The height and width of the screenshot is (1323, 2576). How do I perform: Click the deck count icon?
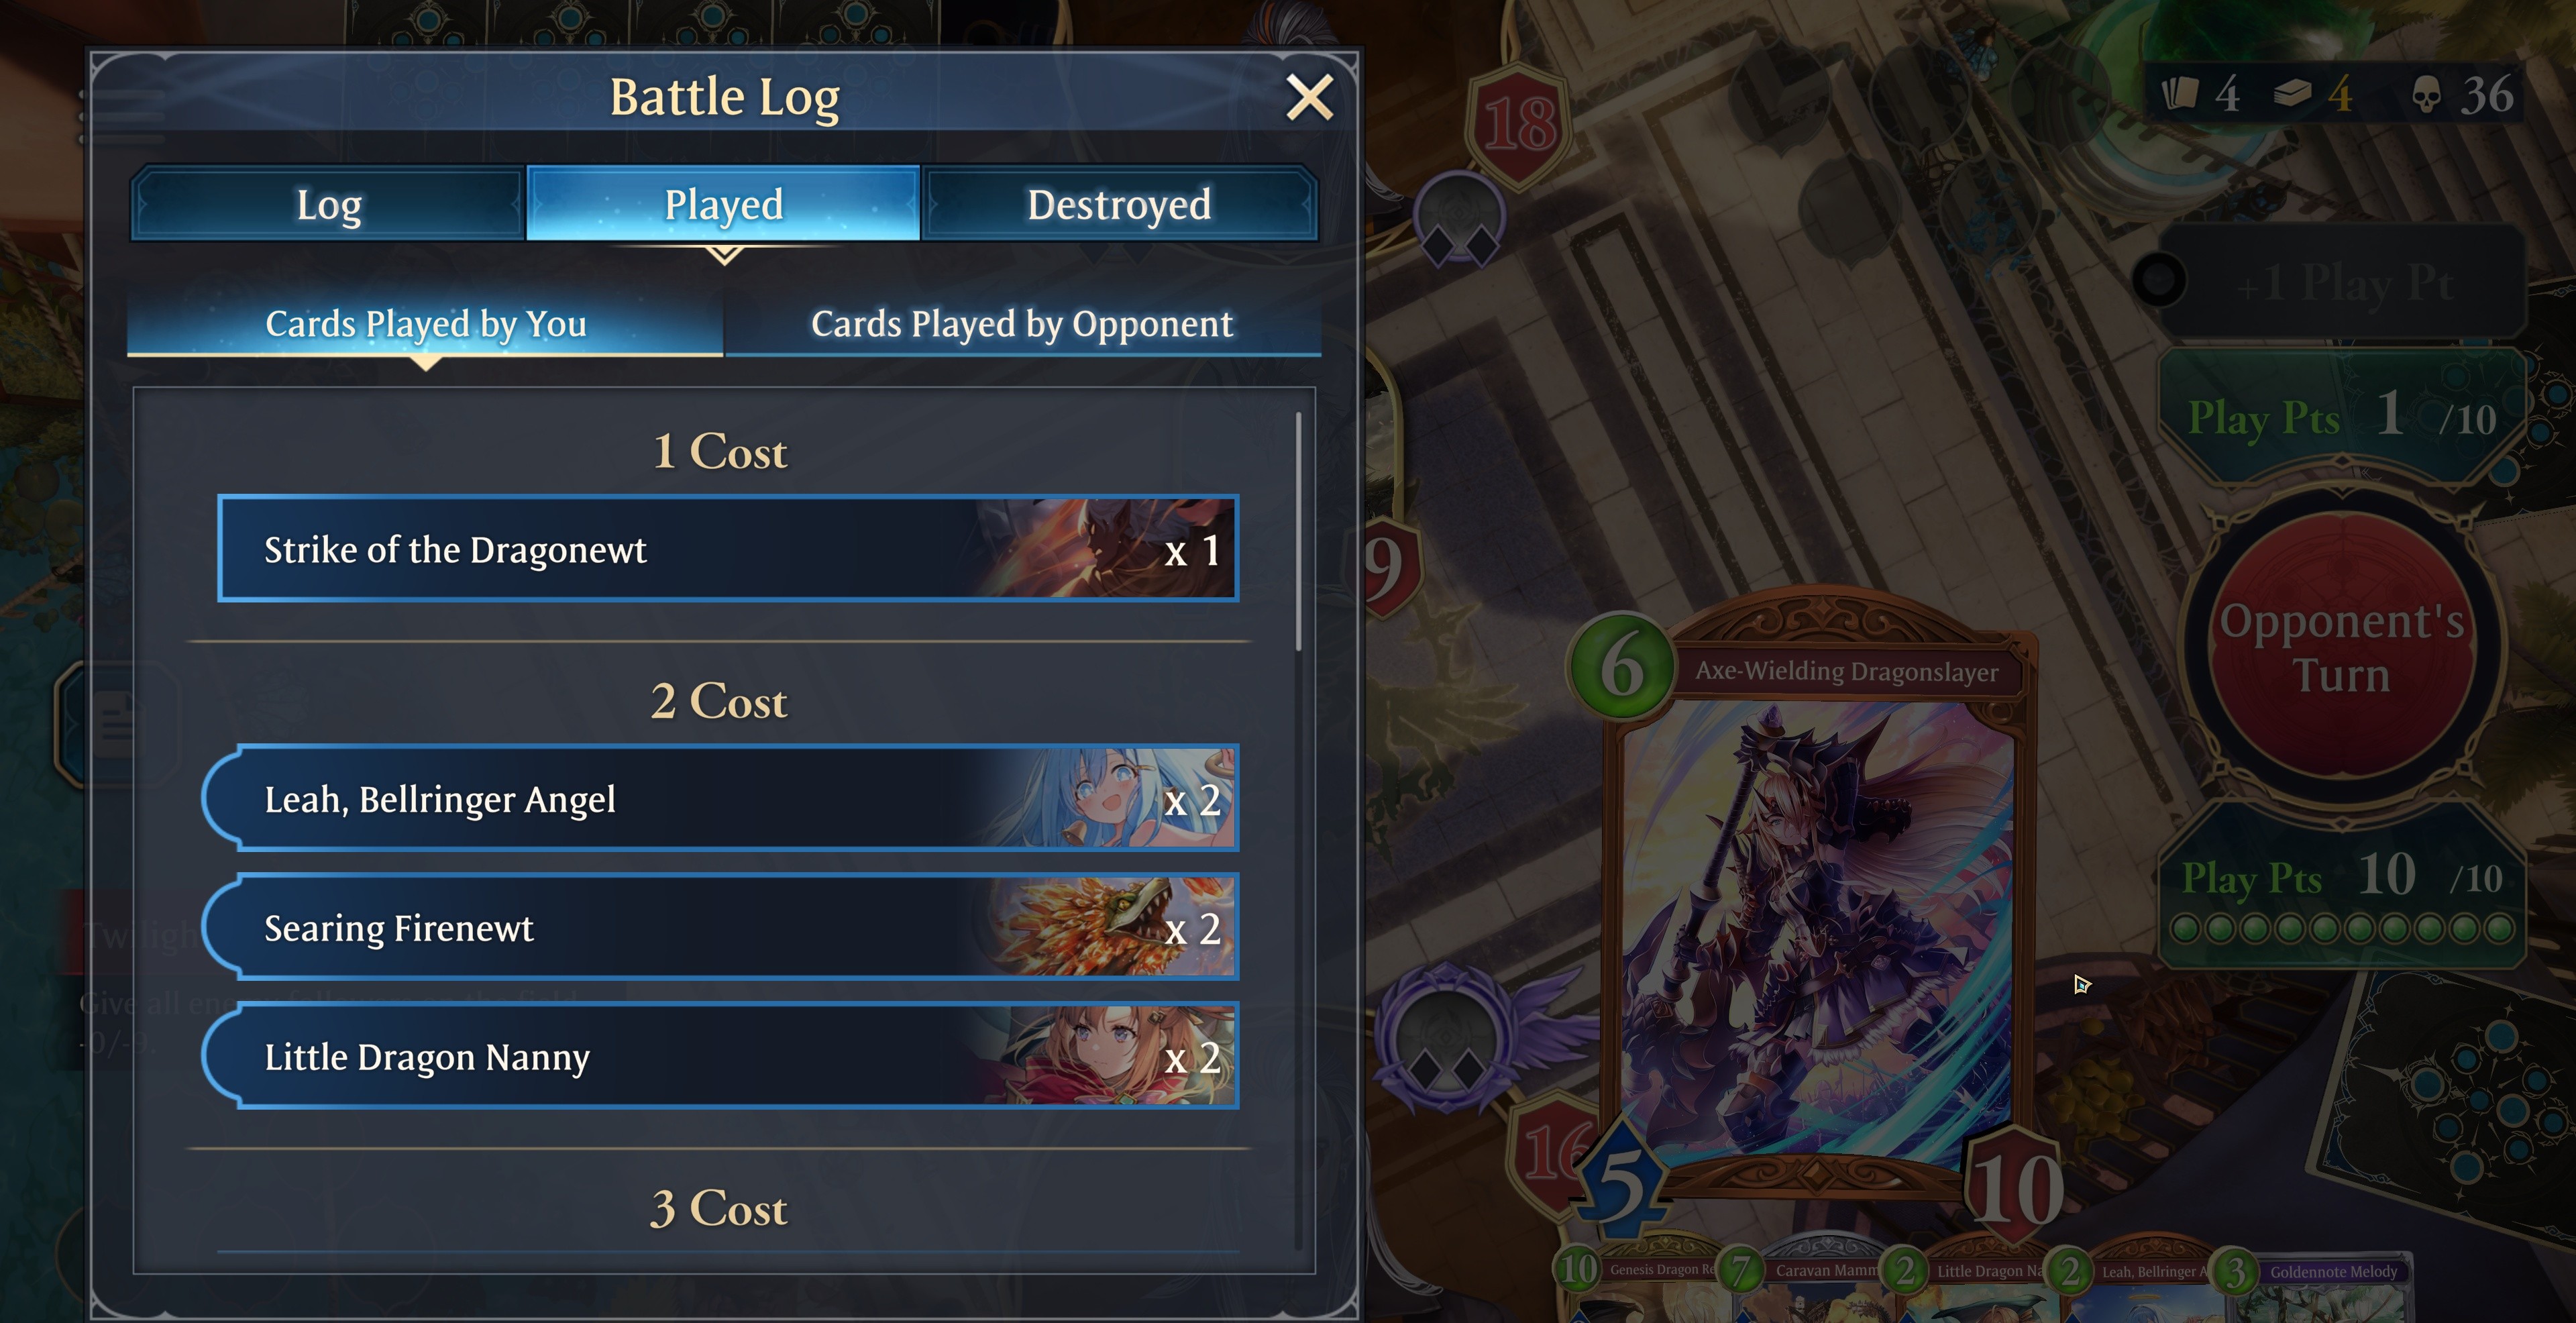2291,94
